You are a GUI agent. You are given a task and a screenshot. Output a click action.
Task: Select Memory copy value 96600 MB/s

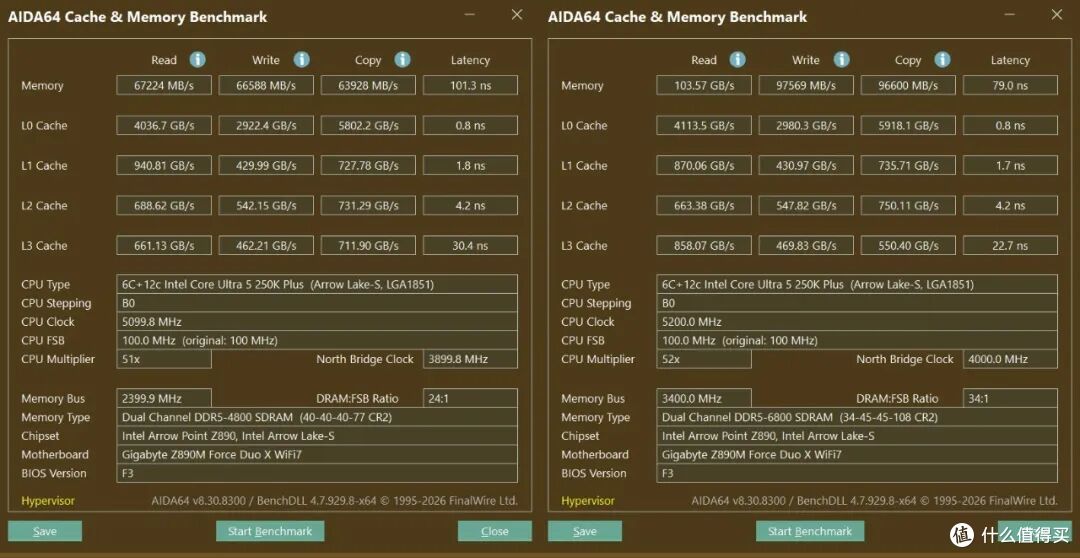[x=908, y=85]
